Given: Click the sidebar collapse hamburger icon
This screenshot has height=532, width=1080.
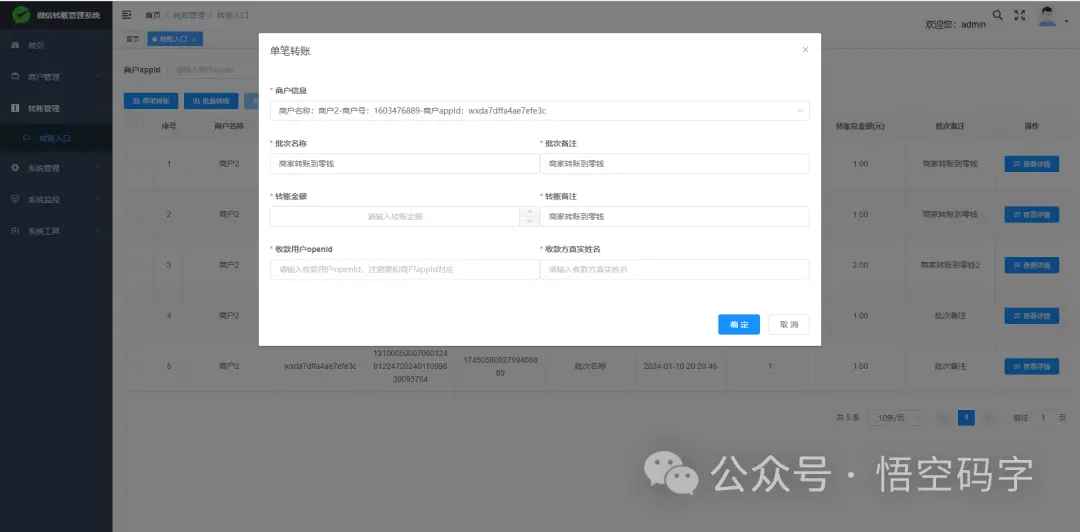Looking at the screenshot, I should tap(127, 14).
